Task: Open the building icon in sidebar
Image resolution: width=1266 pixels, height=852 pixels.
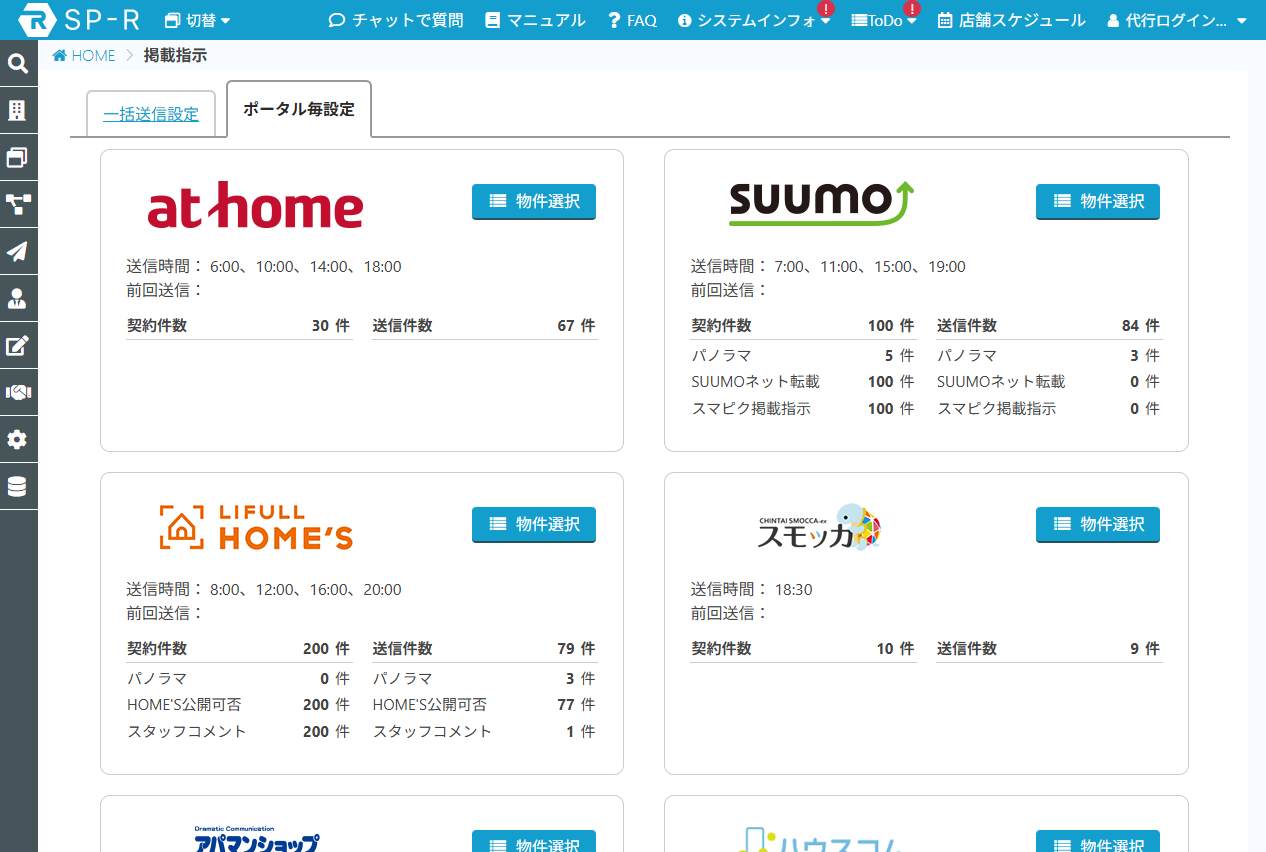Action: click(18, 111)
